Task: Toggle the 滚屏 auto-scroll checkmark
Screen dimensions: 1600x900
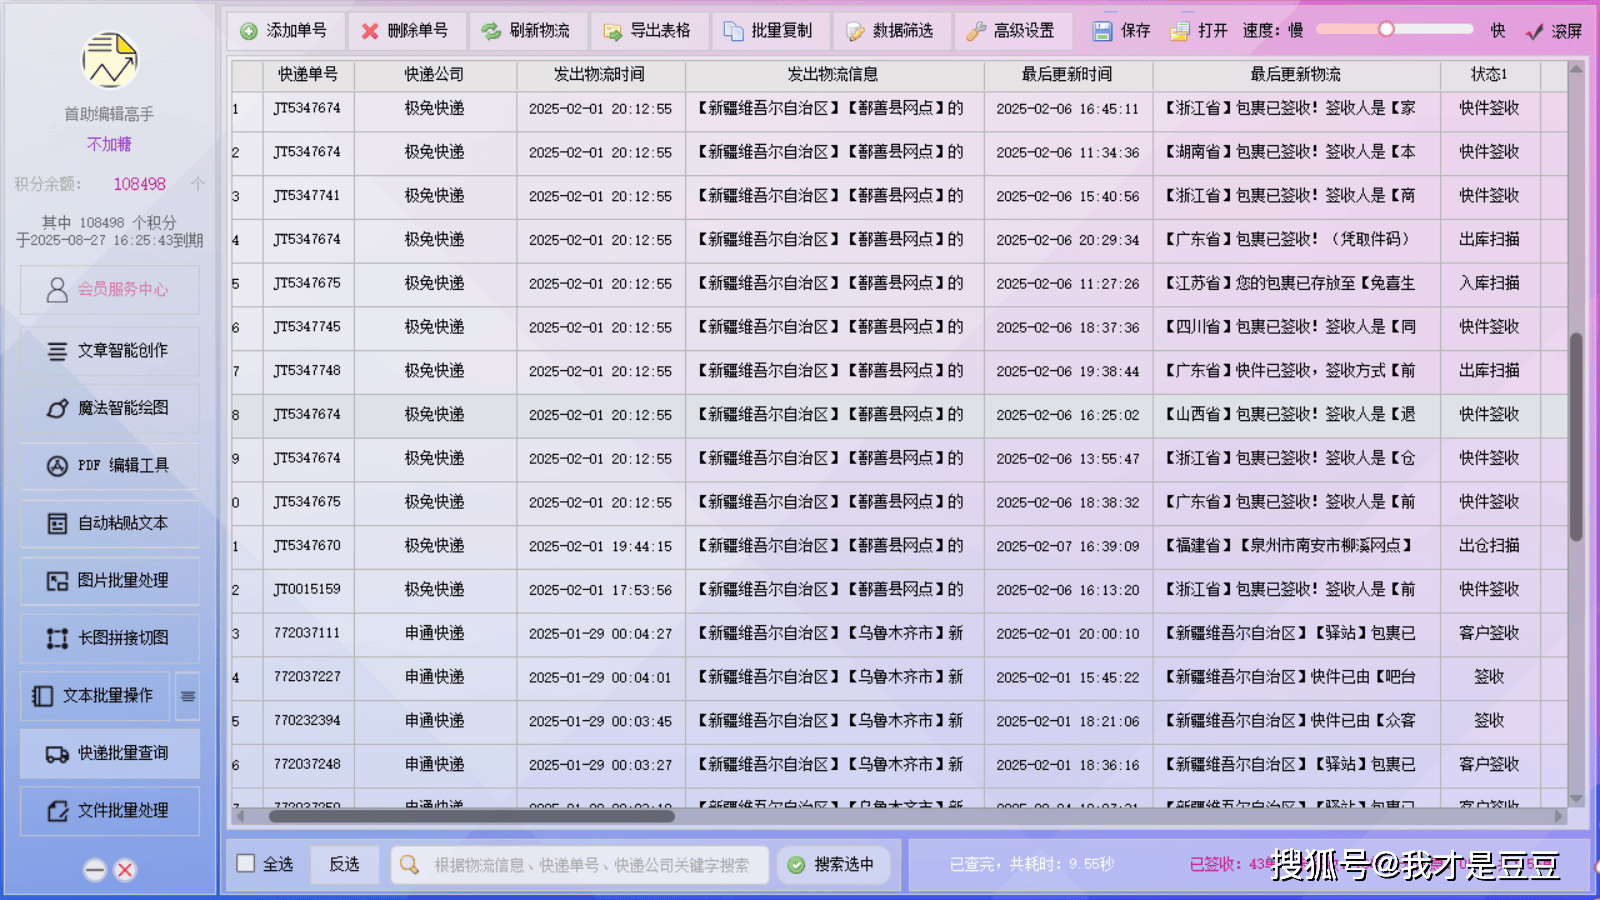Action: click(1535, 32)
